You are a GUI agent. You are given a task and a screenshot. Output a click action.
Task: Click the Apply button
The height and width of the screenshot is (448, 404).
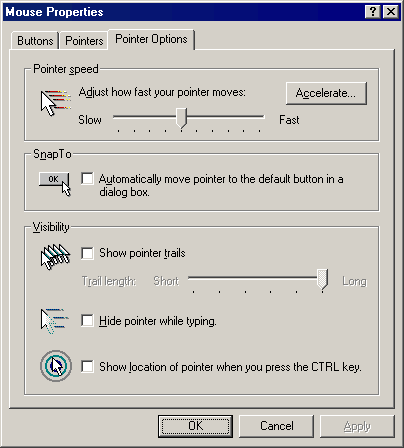(x=357, y=426)
